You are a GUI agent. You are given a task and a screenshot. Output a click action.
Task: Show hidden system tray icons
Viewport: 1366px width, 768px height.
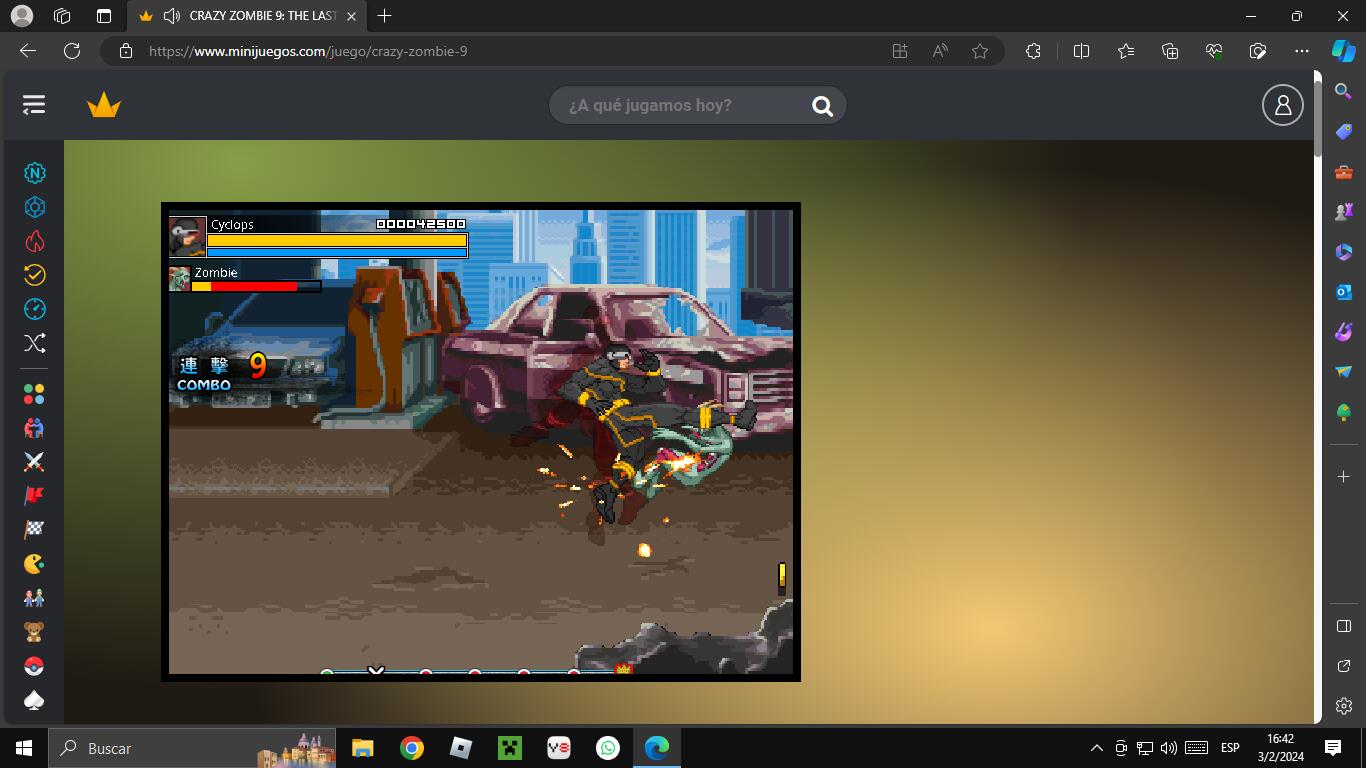1096,748
